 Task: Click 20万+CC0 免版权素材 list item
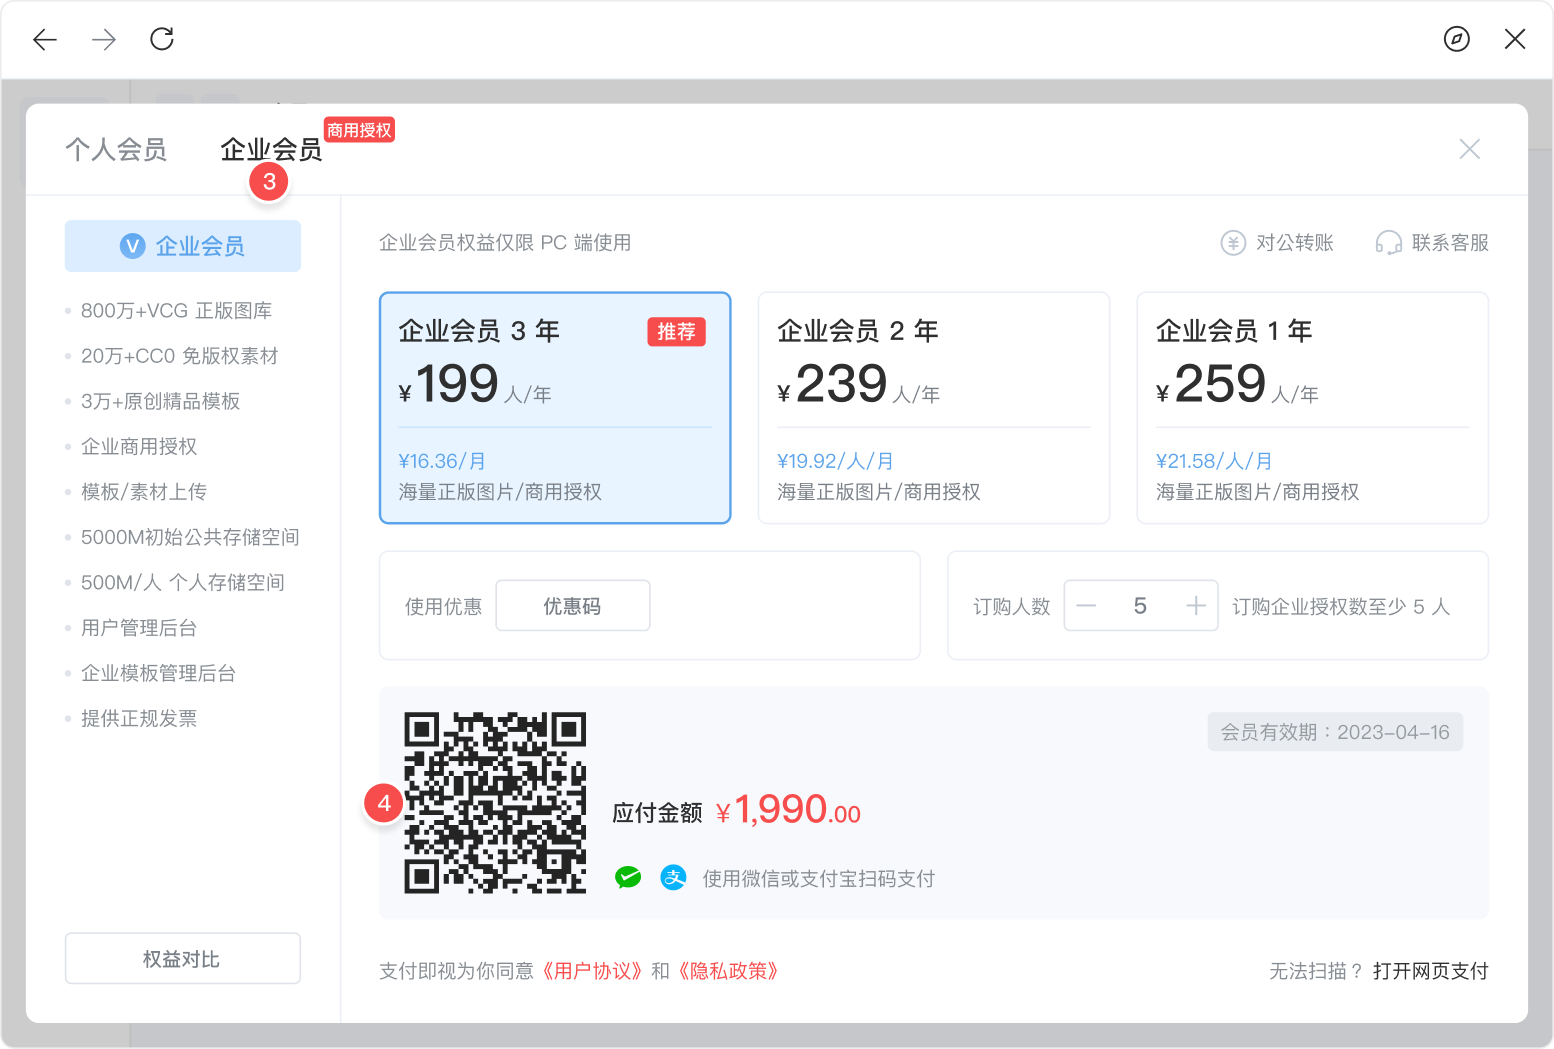point(179,356)
